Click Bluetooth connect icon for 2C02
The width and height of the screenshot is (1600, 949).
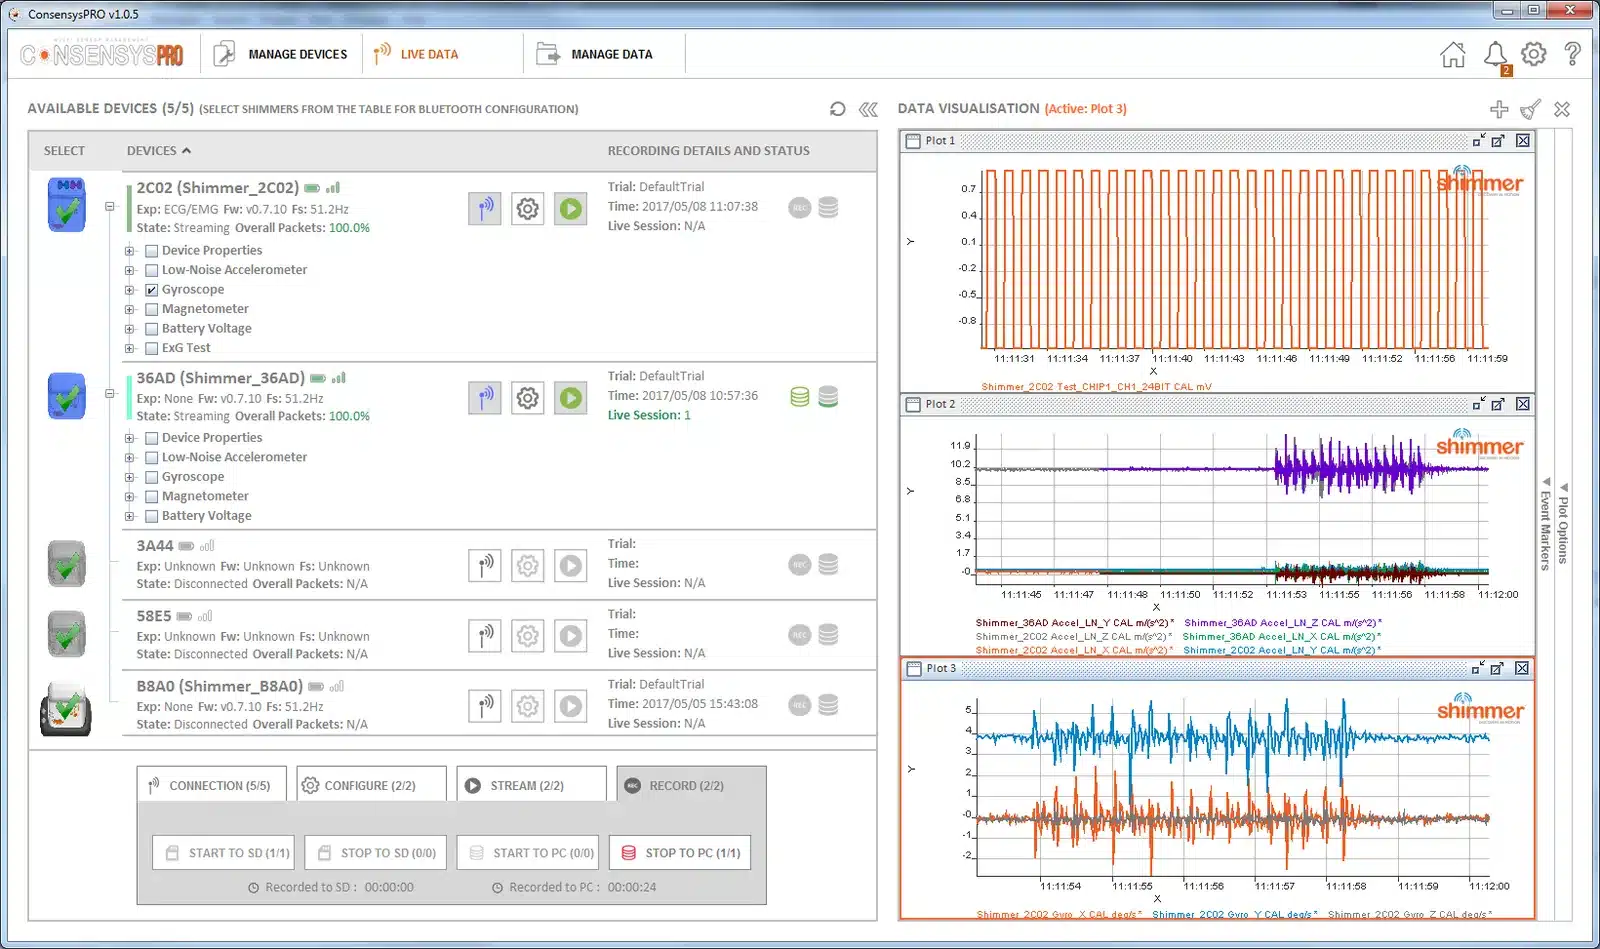point(485,209)
